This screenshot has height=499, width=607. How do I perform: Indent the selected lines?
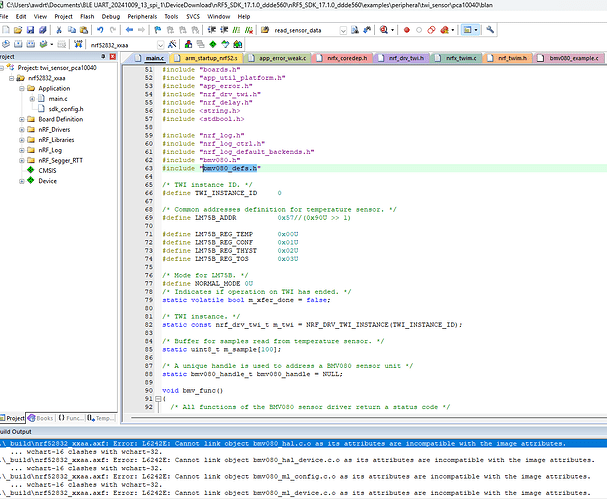coord(212,30)
